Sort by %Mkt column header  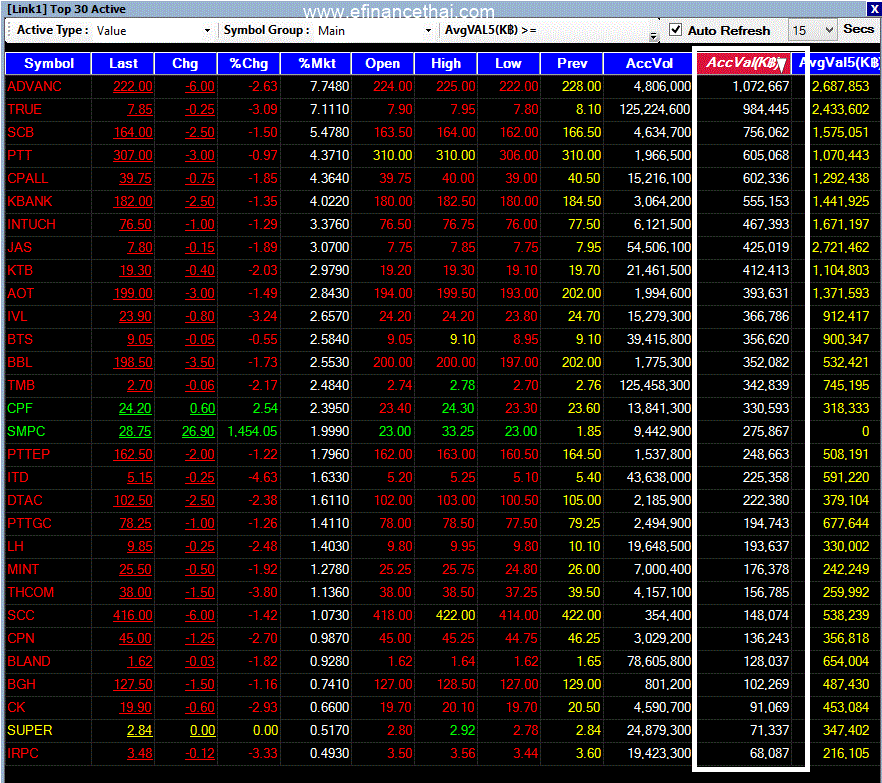(316, 64)
